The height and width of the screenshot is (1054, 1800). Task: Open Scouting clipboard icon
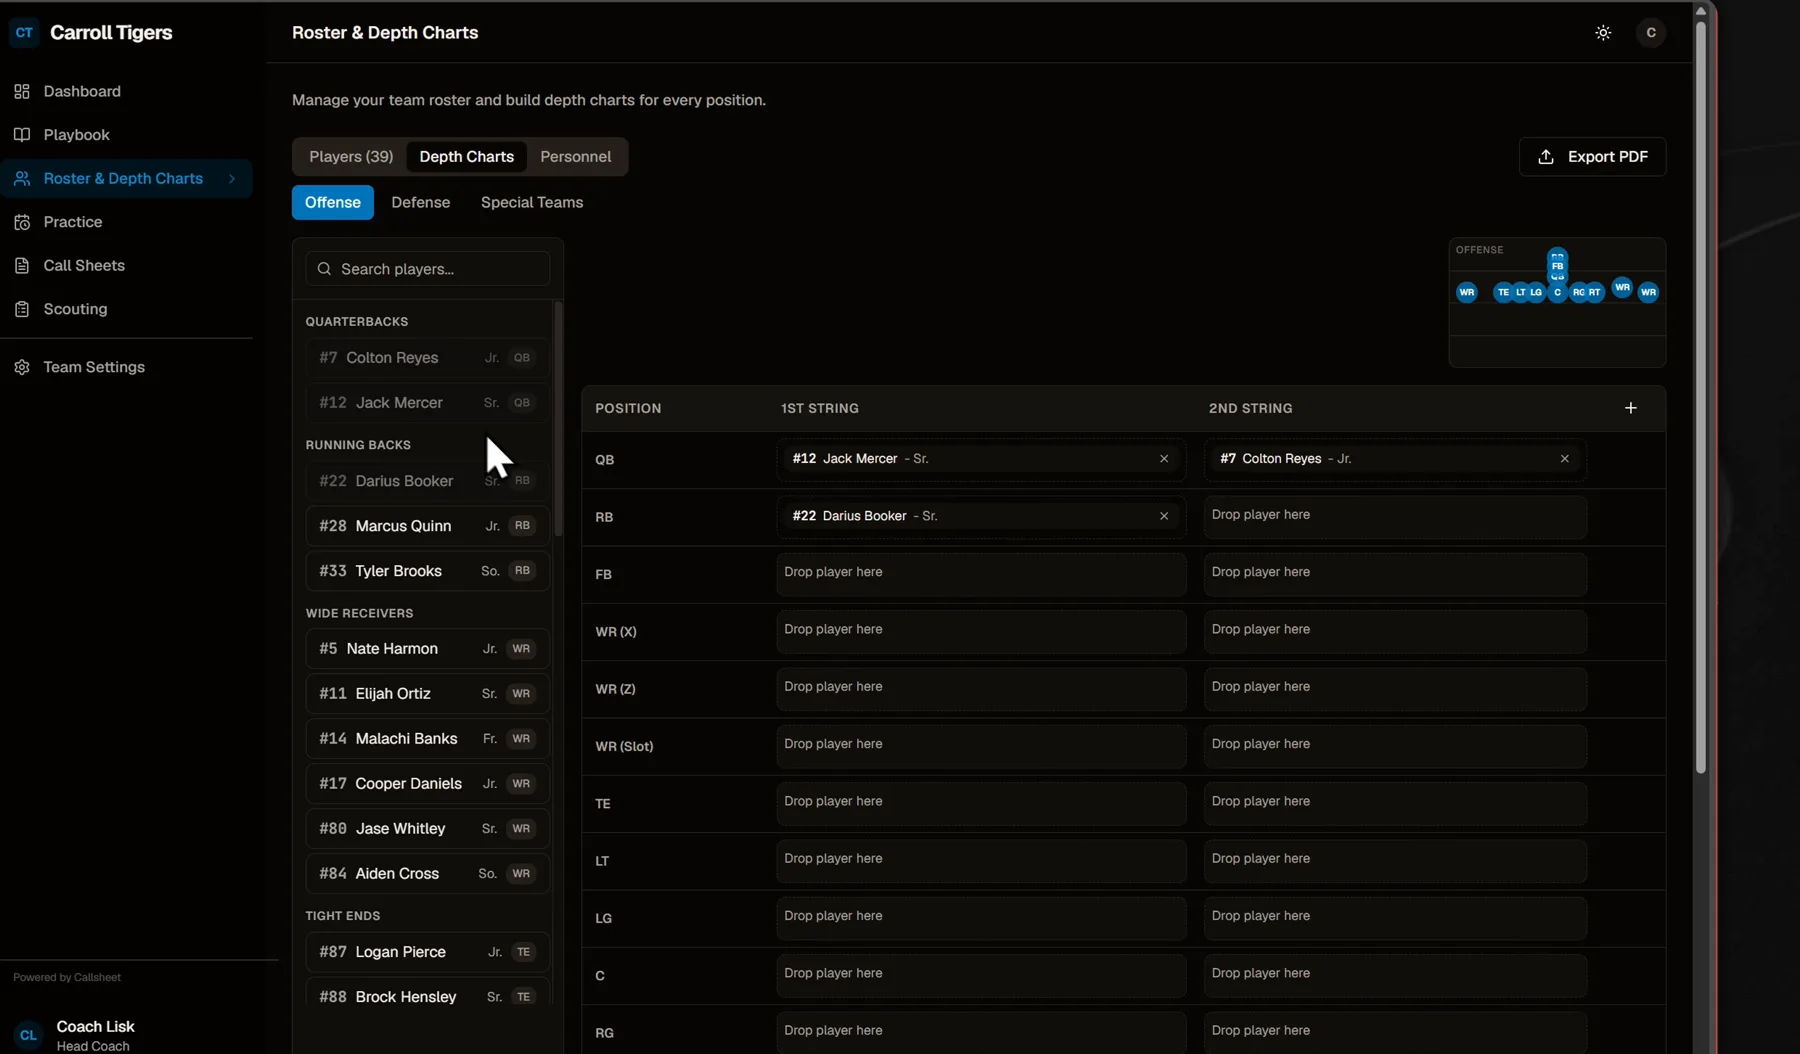(22, 309)
